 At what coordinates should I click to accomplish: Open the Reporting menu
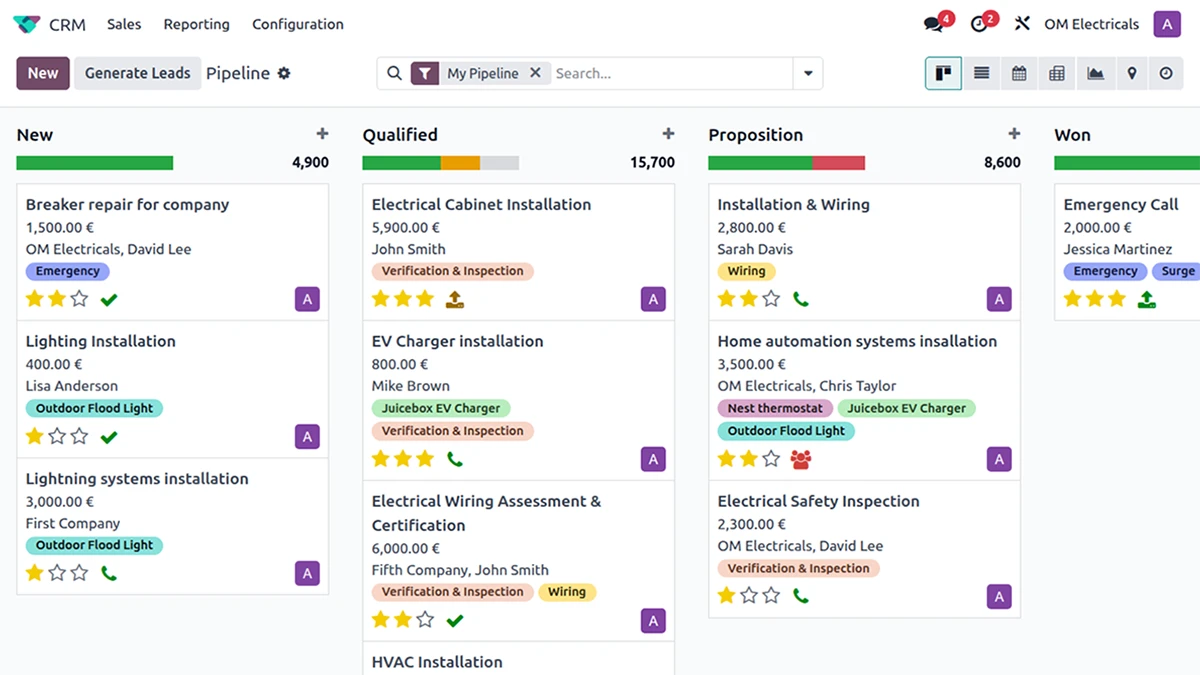[x=196, y=24]
